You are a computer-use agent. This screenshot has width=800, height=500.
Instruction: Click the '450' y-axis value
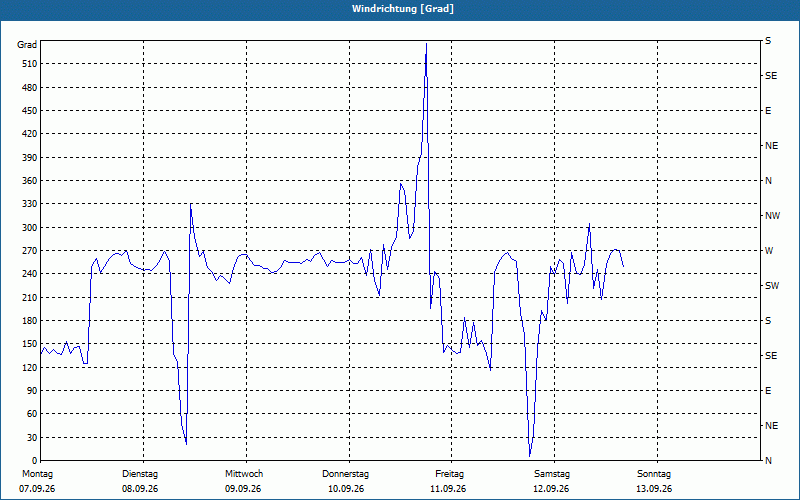[x=30, y=111]
